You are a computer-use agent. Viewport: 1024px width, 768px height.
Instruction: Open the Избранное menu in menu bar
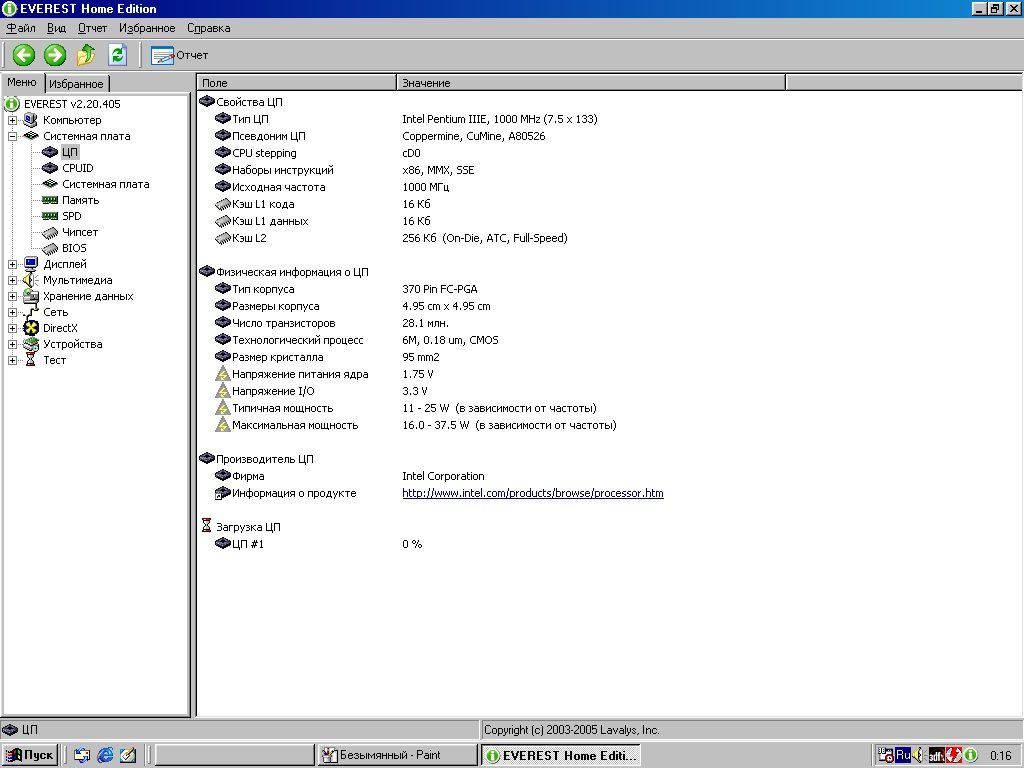[147, 28]
